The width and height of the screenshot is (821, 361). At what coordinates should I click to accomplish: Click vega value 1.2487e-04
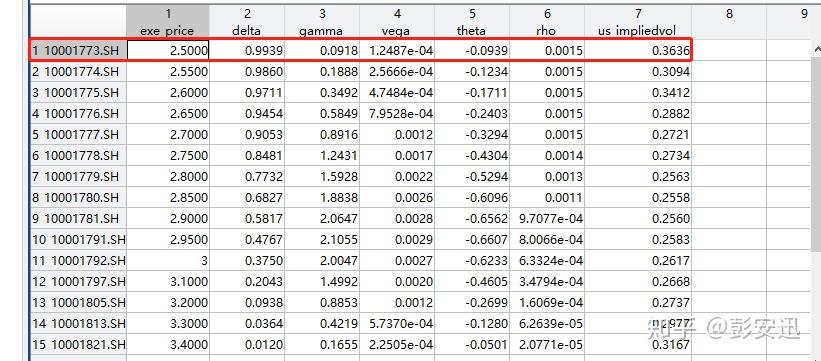397,51
